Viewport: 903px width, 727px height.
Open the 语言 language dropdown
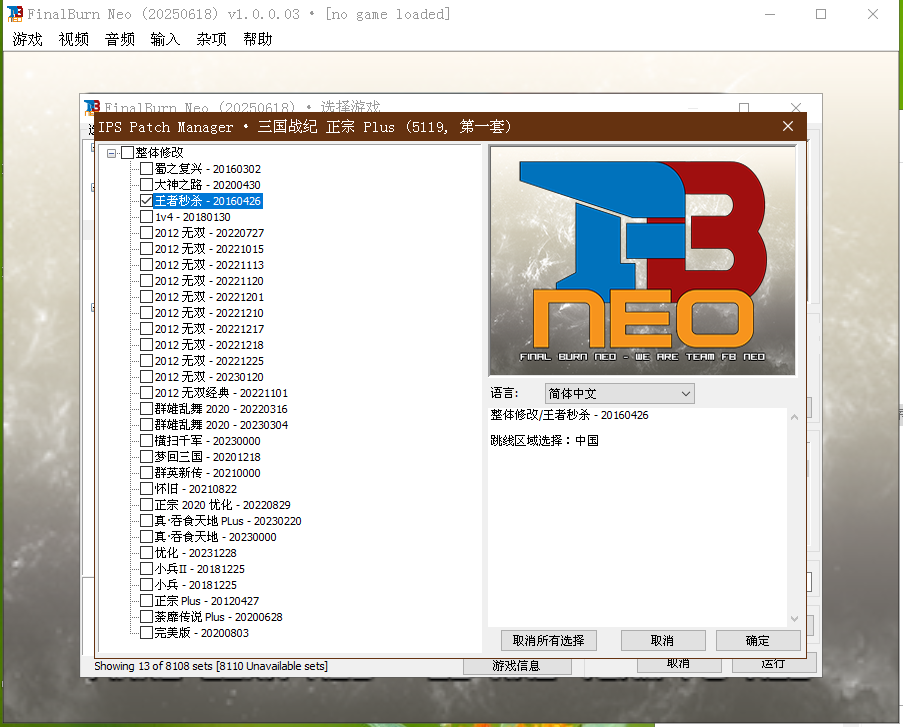(620, 393)
